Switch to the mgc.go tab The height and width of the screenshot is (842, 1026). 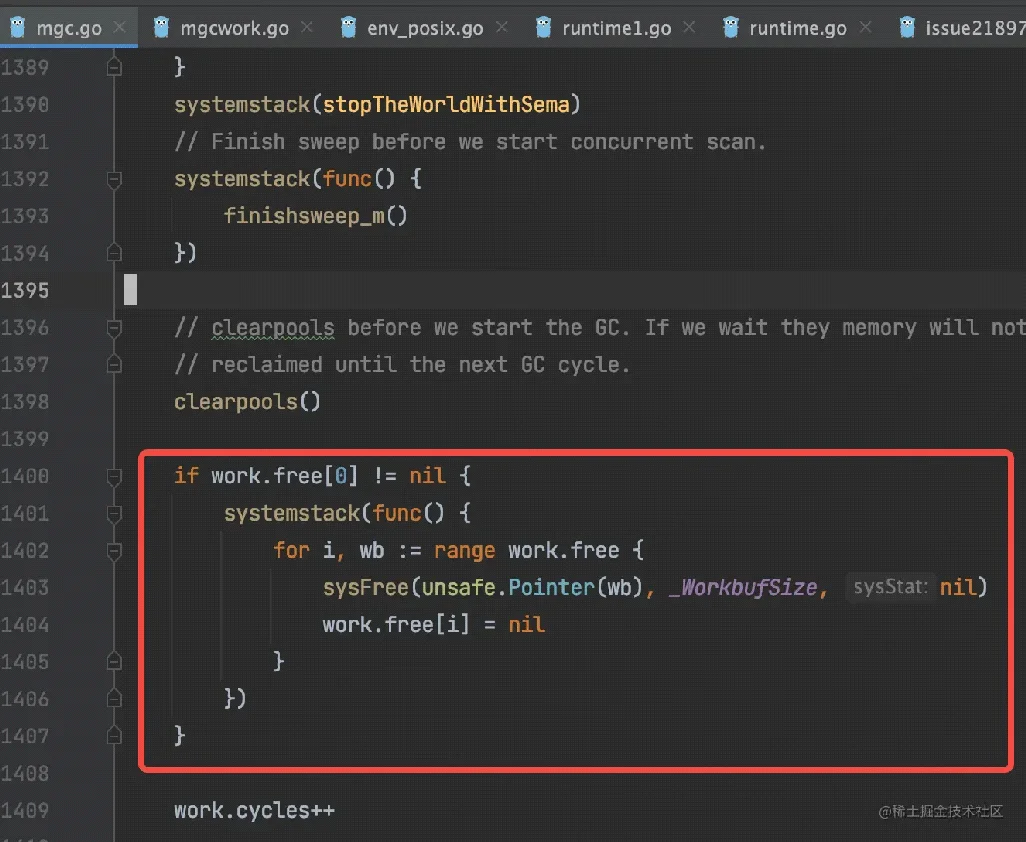click(69, 28)
